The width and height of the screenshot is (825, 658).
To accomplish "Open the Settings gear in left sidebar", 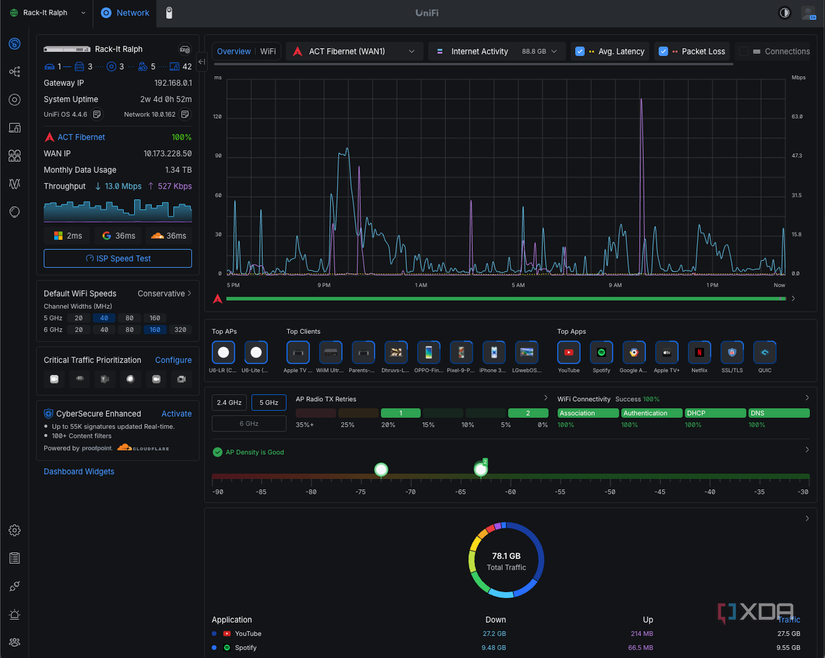I will click(x=14, y=530).
